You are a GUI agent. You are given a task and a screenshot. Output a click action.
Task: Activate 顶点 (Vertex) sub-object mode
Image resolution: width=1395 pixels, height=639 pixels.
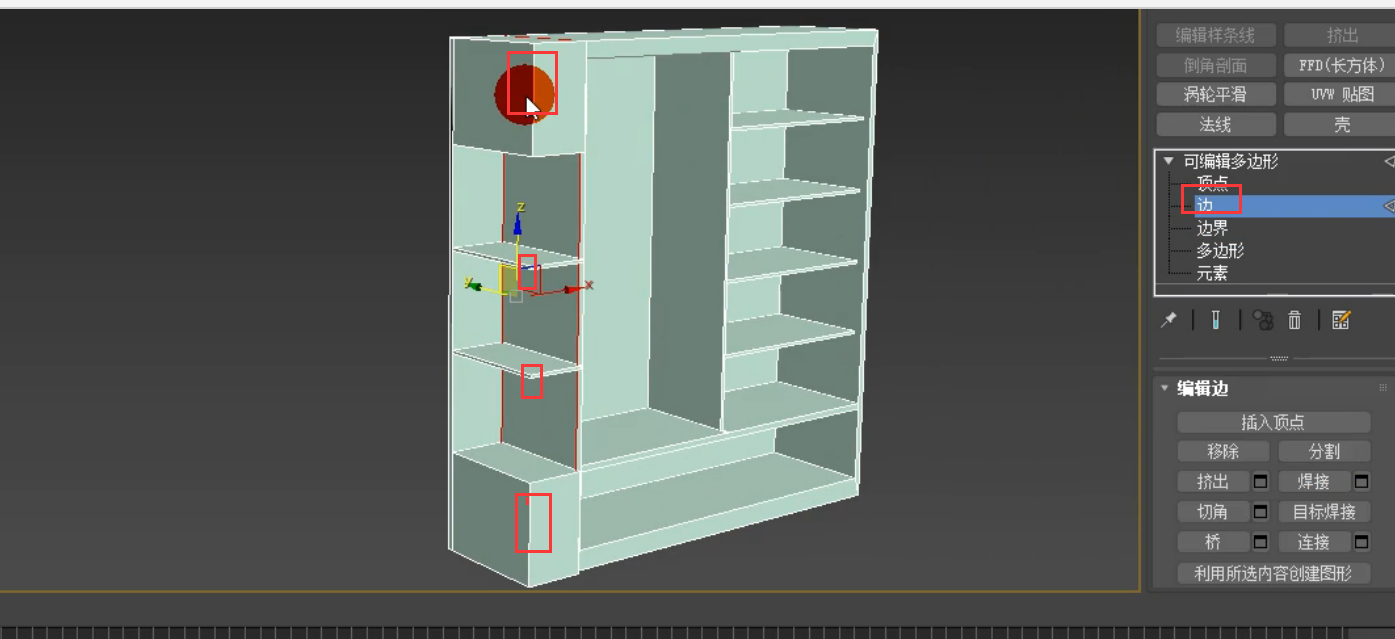pyautogui.click(x=1212, y=183)
